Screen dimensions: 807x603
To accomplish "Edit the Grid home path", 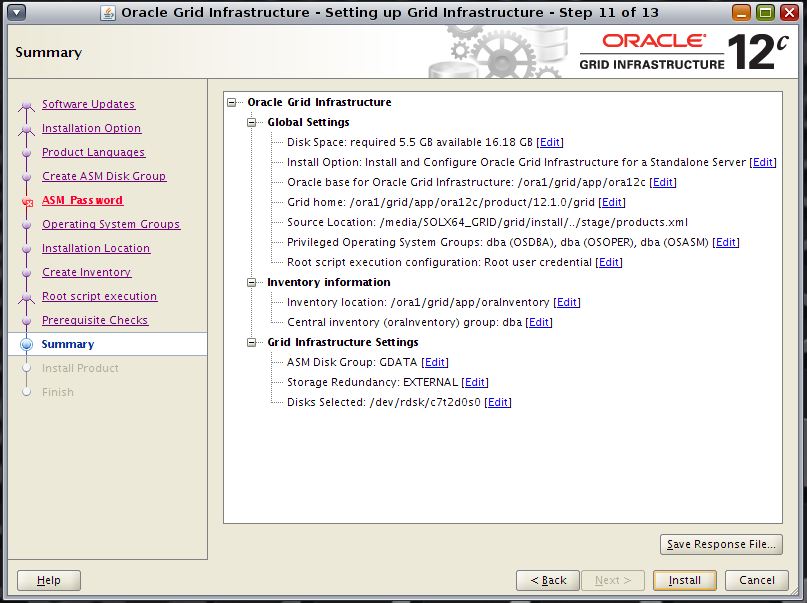I will coord(612,203).
